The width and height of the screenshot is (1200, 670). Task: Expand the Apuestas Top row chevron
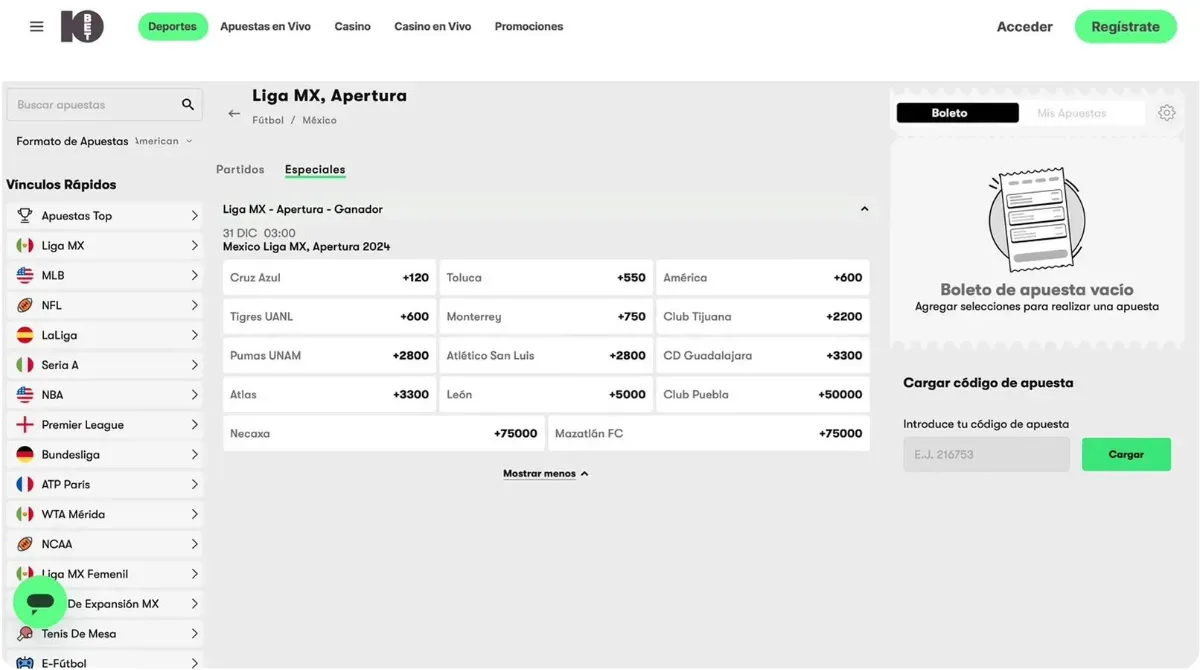click(194, 216)
